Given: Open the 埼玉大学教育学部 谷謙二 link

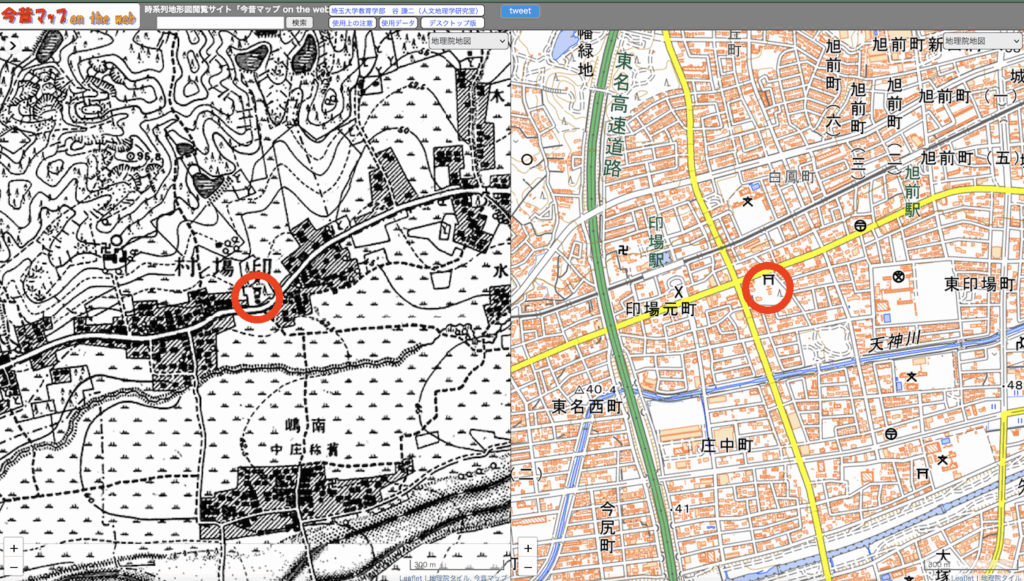Looking at the screenshot, I should [x=405, y=10].
